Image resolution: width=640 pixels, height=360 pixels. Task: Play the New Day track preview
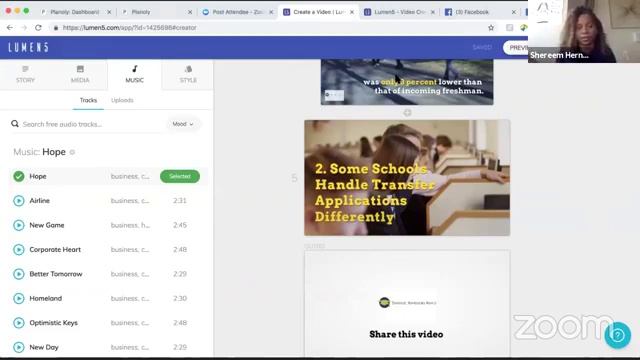19,347
